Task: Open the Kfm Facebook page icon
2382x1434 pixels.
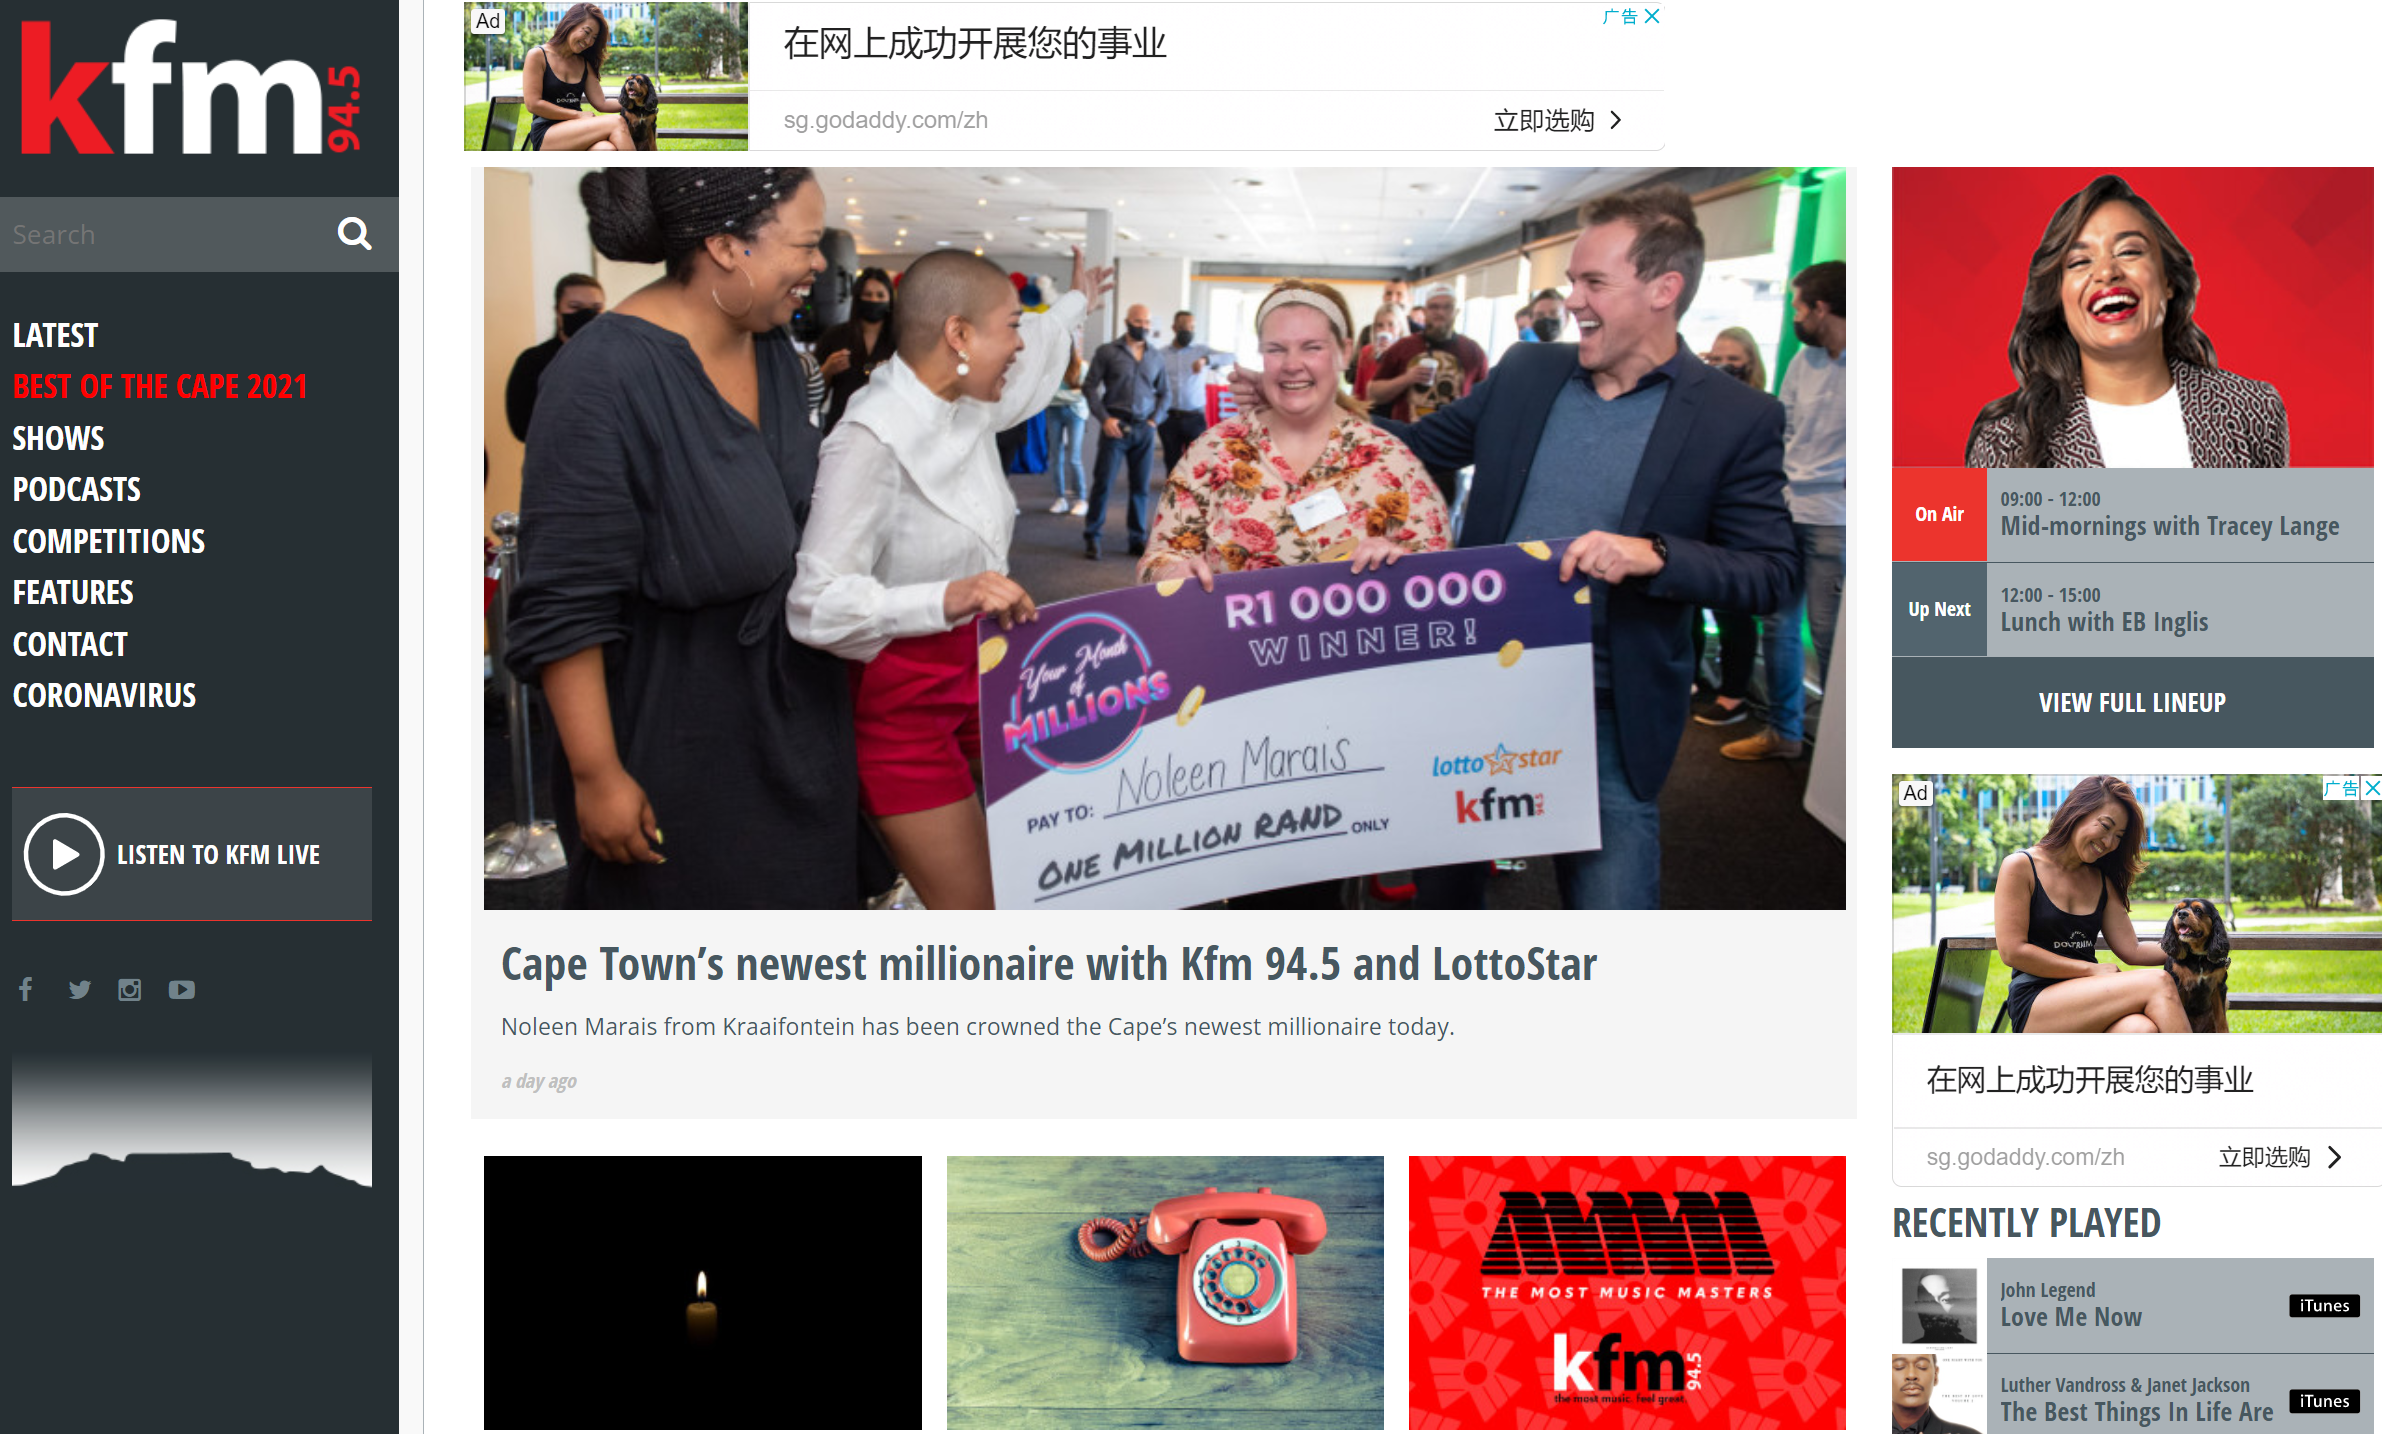Action: [x=26, y=989]
